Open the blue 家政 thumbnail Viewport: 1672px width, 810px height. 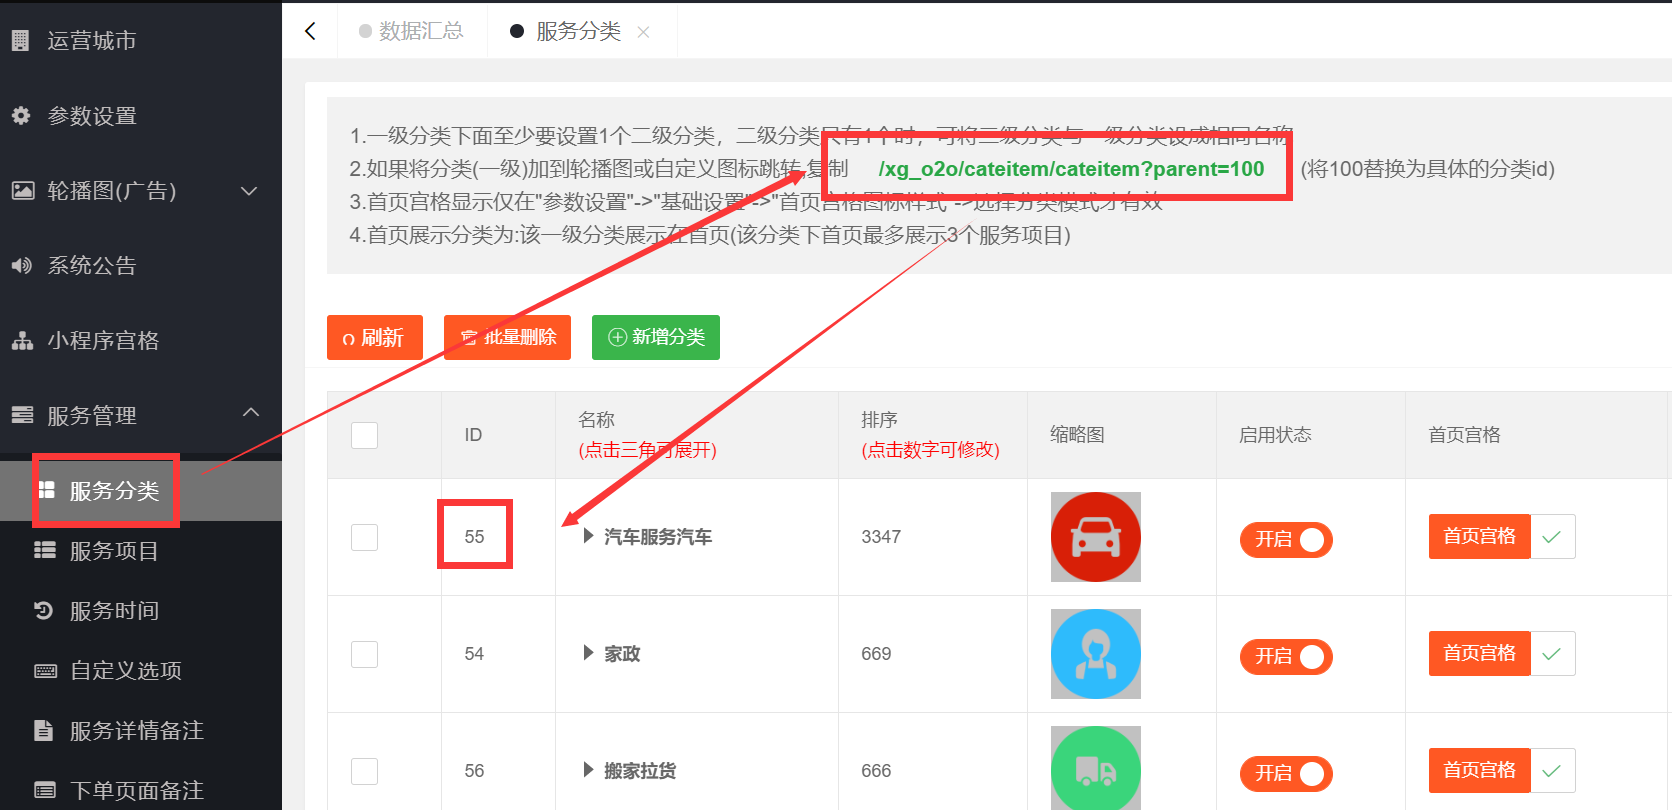click(1096, 654)
